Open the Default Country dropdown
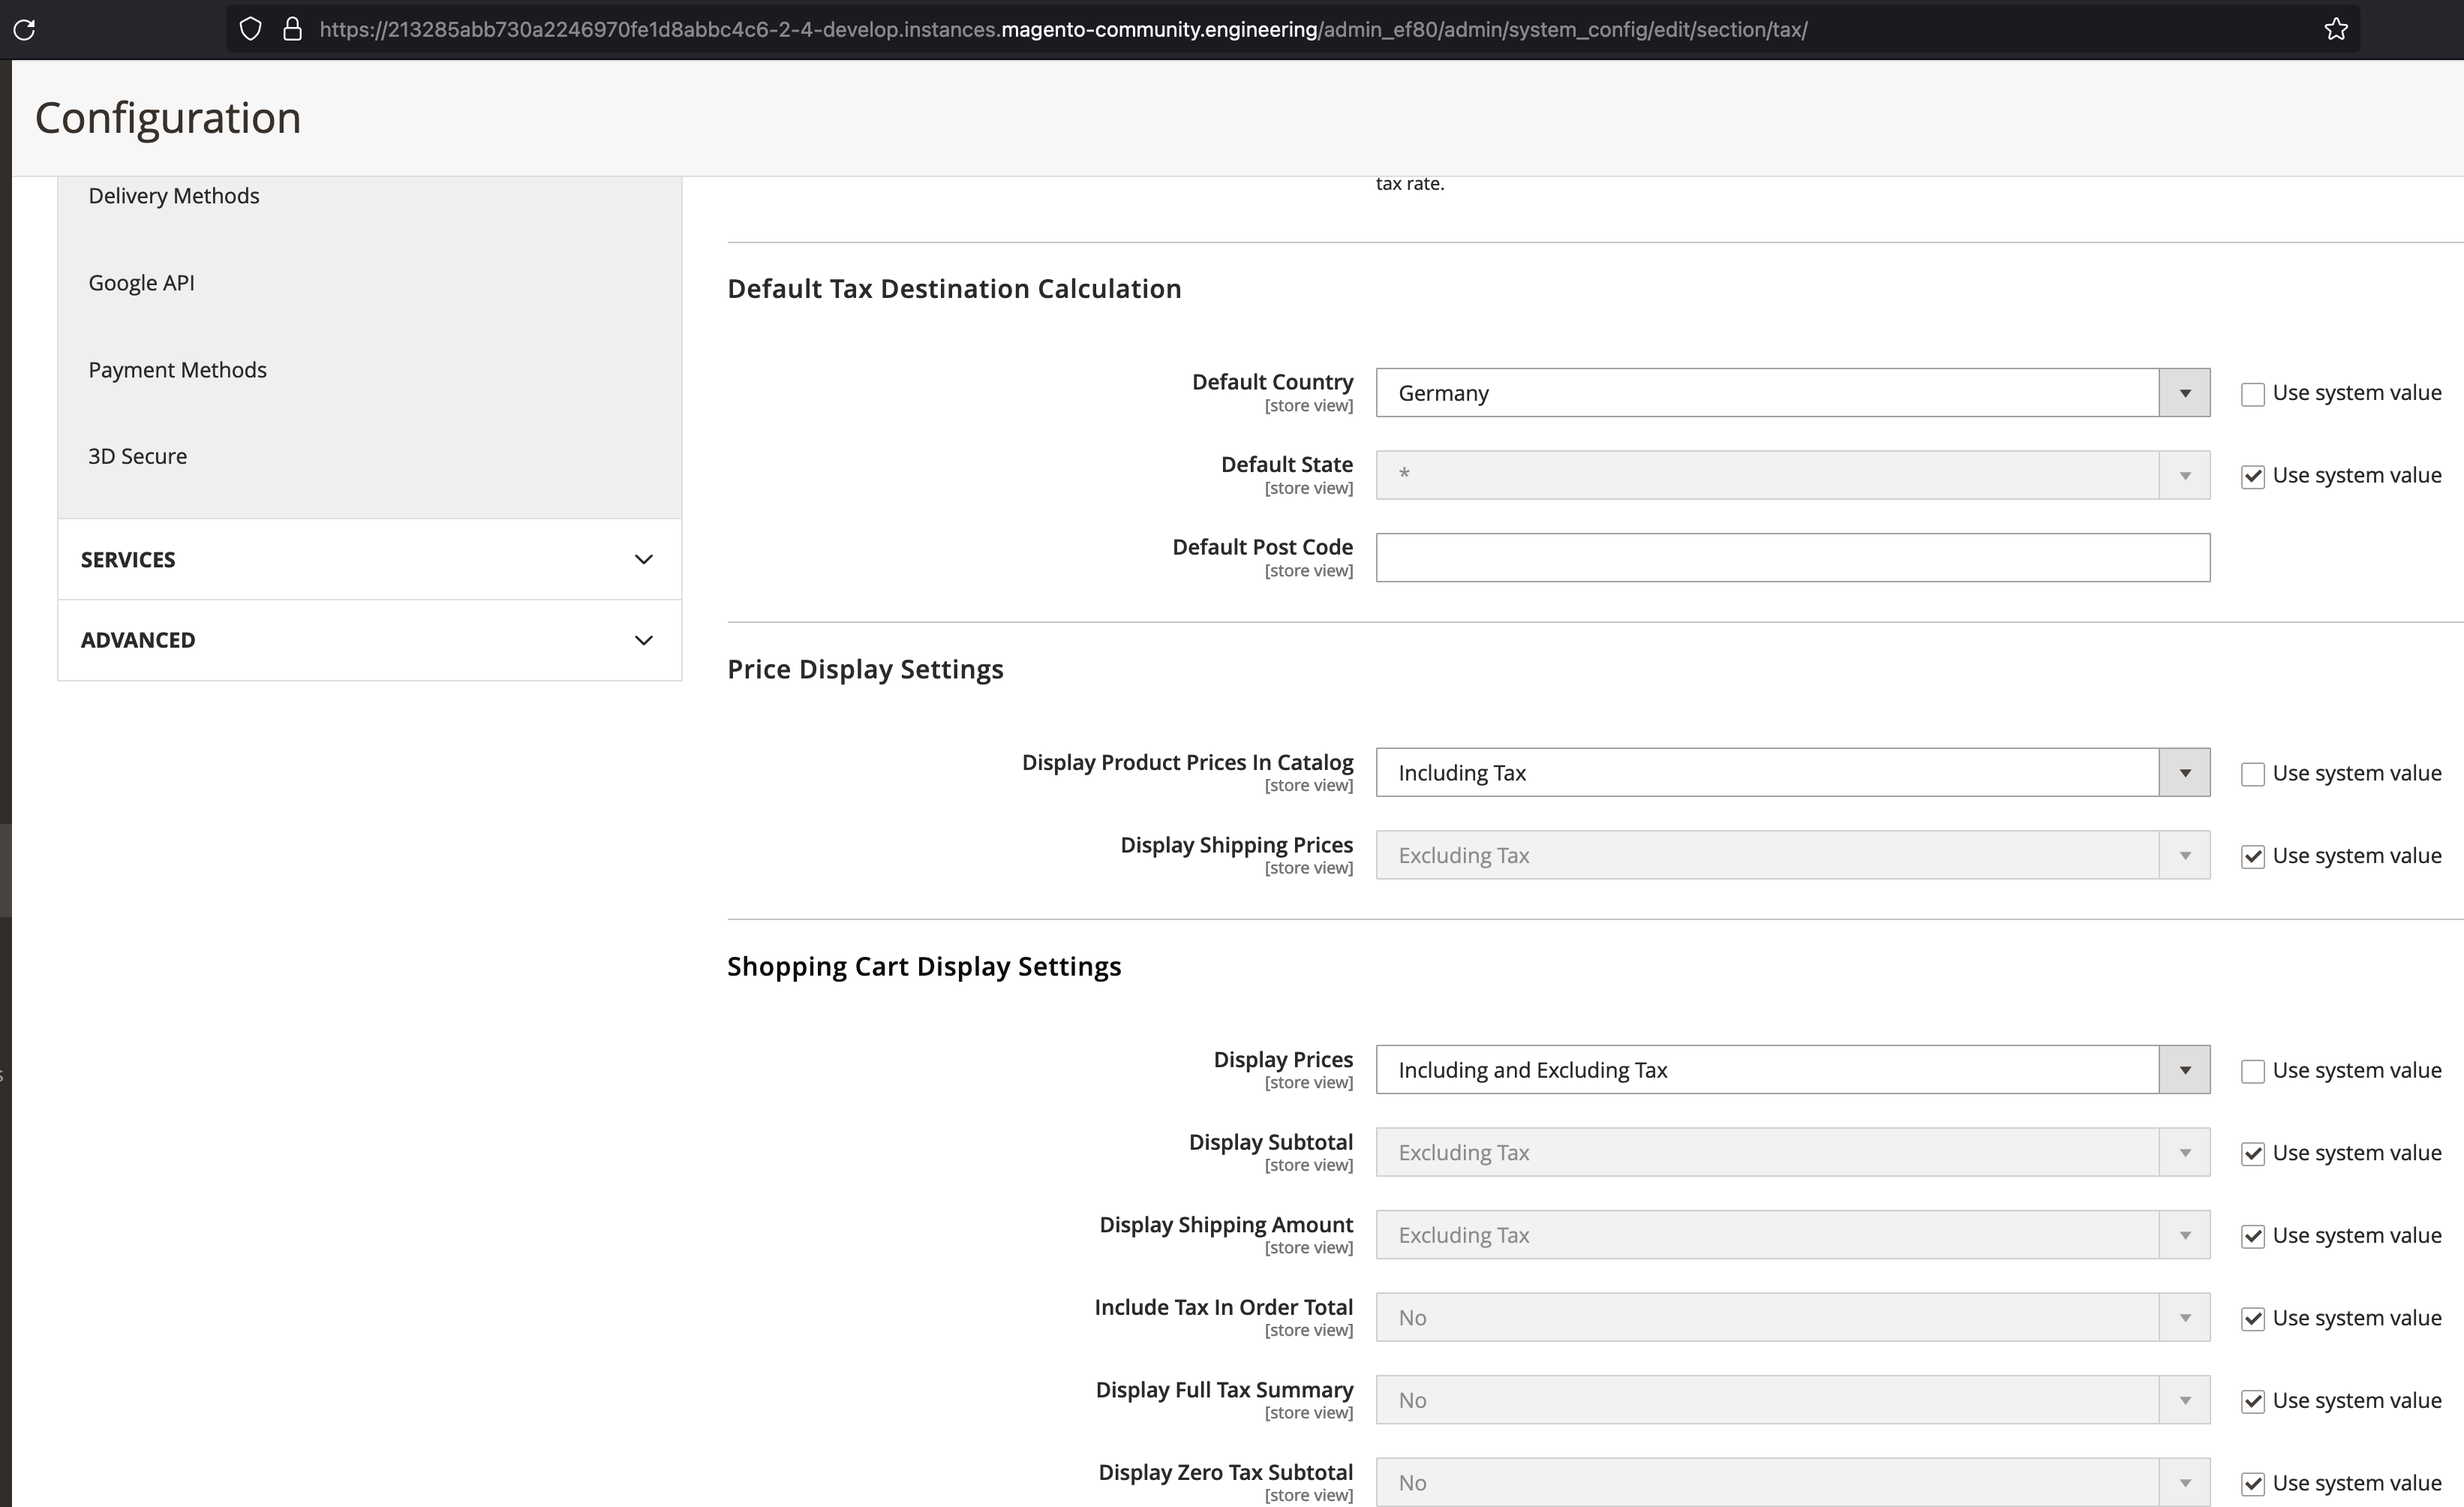The width and height of the screenshot is (2464, 1507). (2184, 393)
